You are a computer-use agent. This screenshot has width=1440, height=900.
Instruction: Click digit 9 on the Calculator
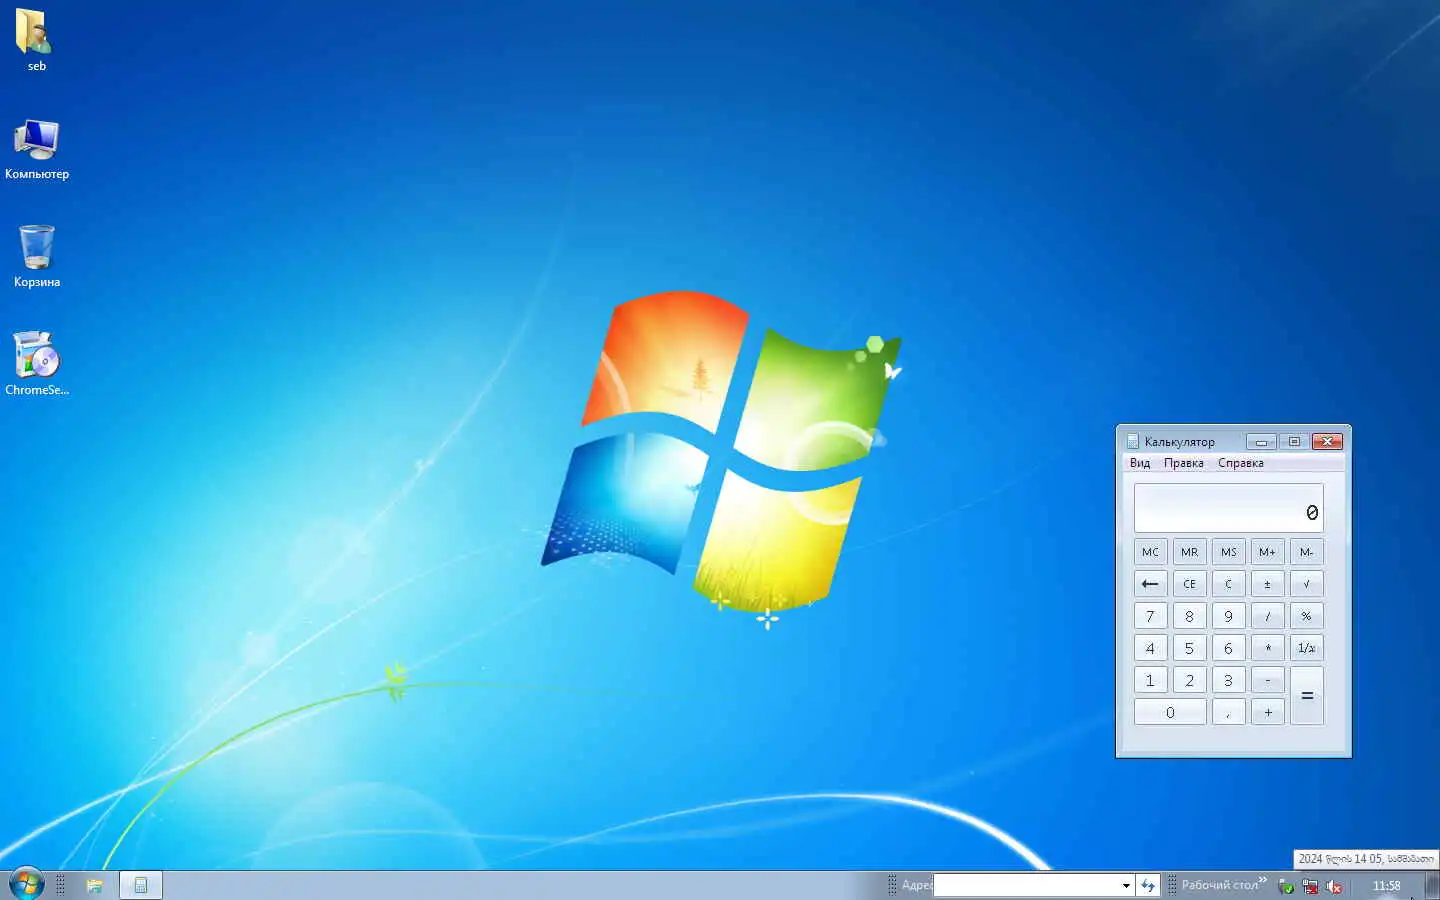[x=1228, y=616]
